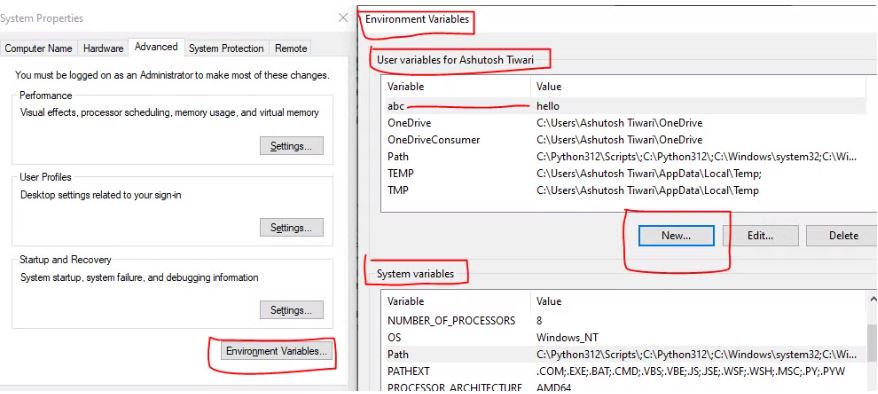Click the OneDriveConsumer path value
This screenshot has width=878, height=394.
[619, 140]
